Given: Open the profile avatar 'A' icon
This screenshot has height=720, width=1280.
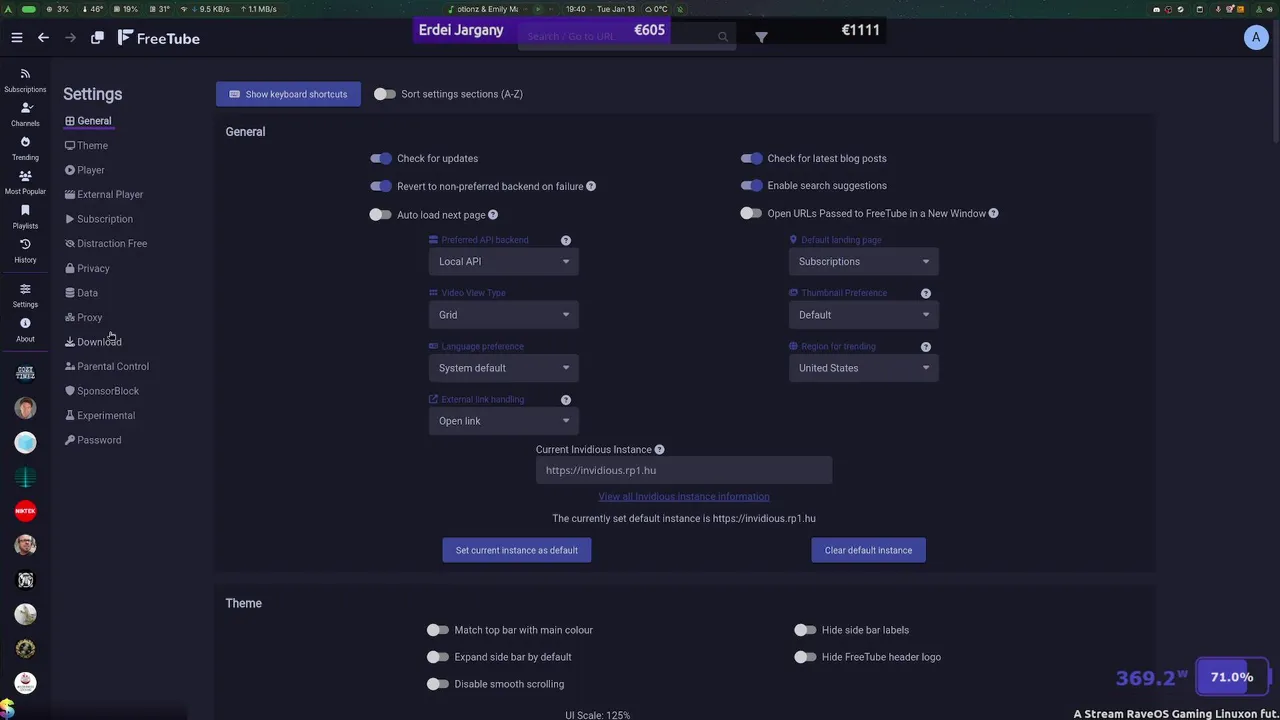Looking at the screenshot, I should [1256, 37].
